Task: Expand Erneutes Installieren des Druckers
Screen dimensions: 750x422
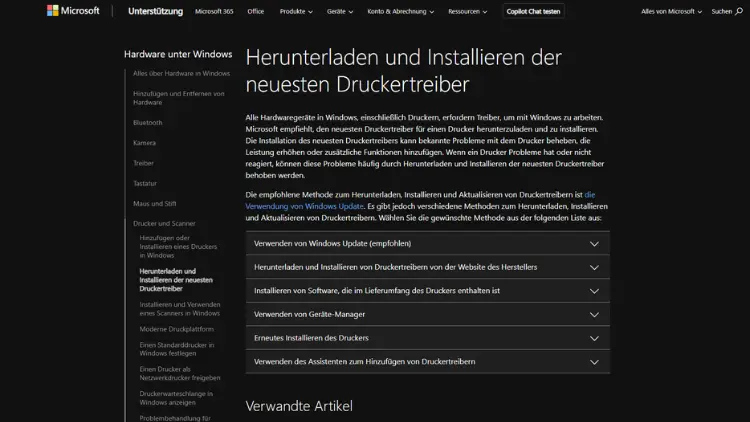Action: point(427,338)
